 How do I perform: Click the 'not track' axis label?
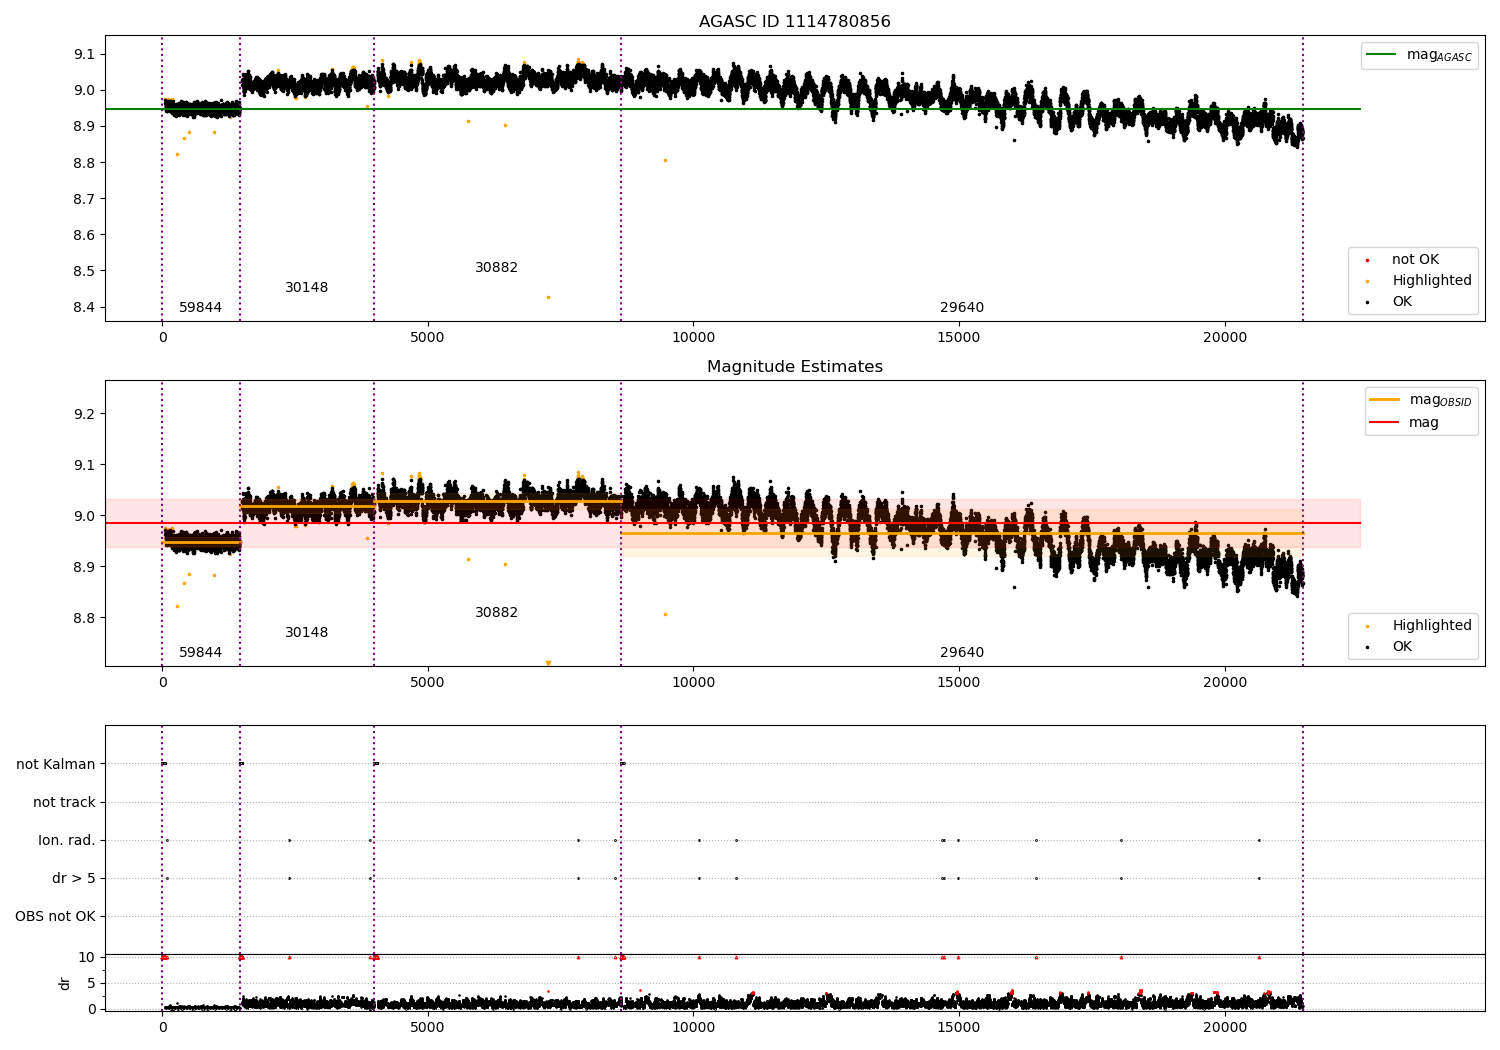[x=64, y=802]
